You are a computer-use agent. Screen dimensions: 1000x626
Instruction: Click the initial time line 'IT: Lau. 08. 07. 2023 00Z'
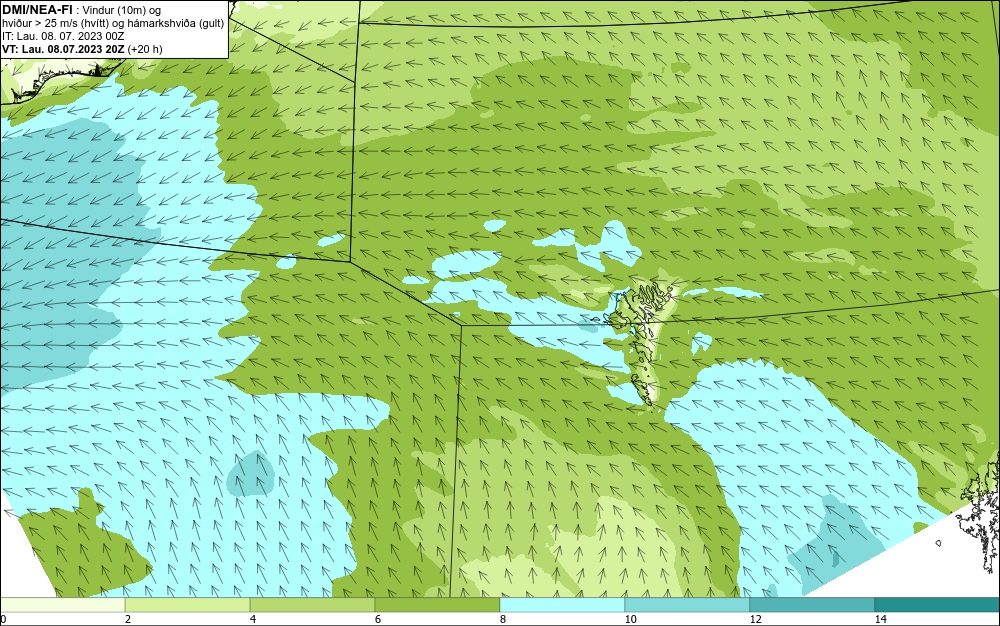63,36
